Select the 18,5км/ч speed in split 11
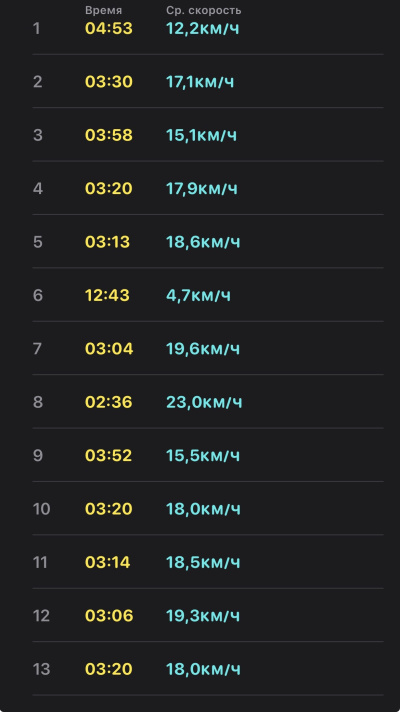 [x=203, y=563]
